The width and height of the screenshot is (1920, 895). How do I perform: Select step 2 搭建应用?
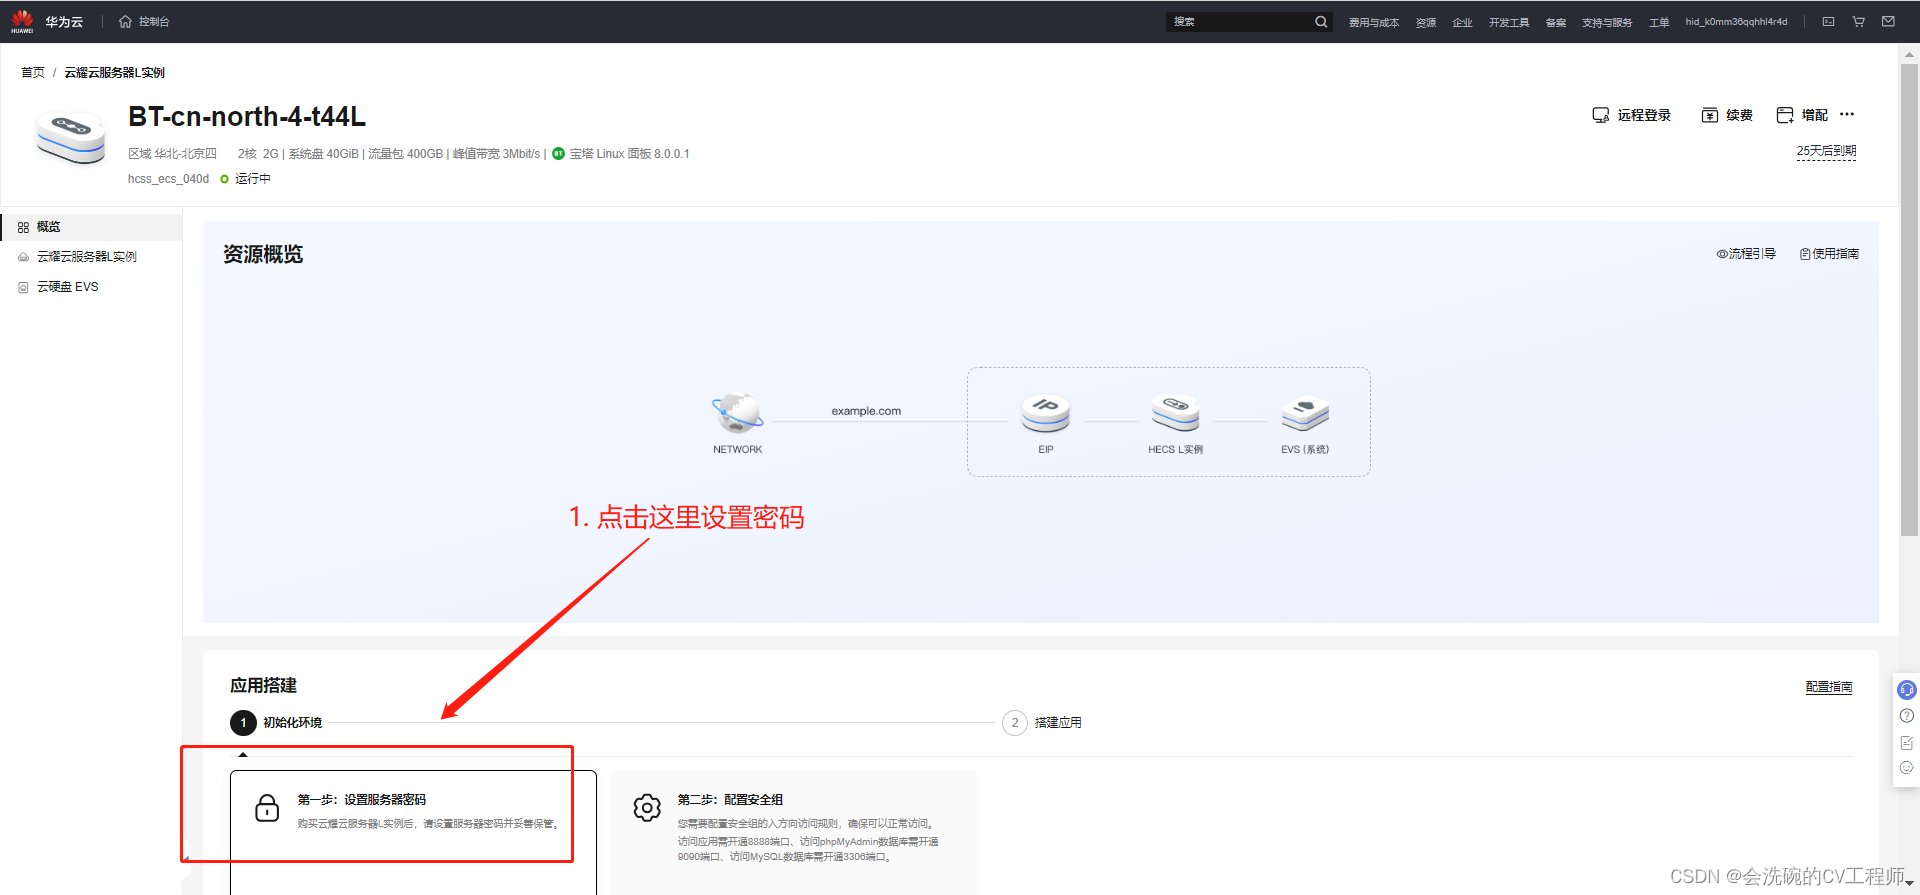coord(1042,722)
